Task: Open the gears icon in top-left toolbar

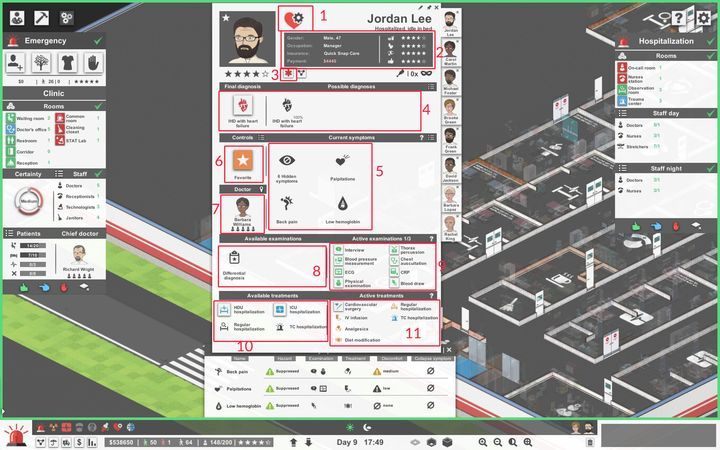Action: pos(67,18)
